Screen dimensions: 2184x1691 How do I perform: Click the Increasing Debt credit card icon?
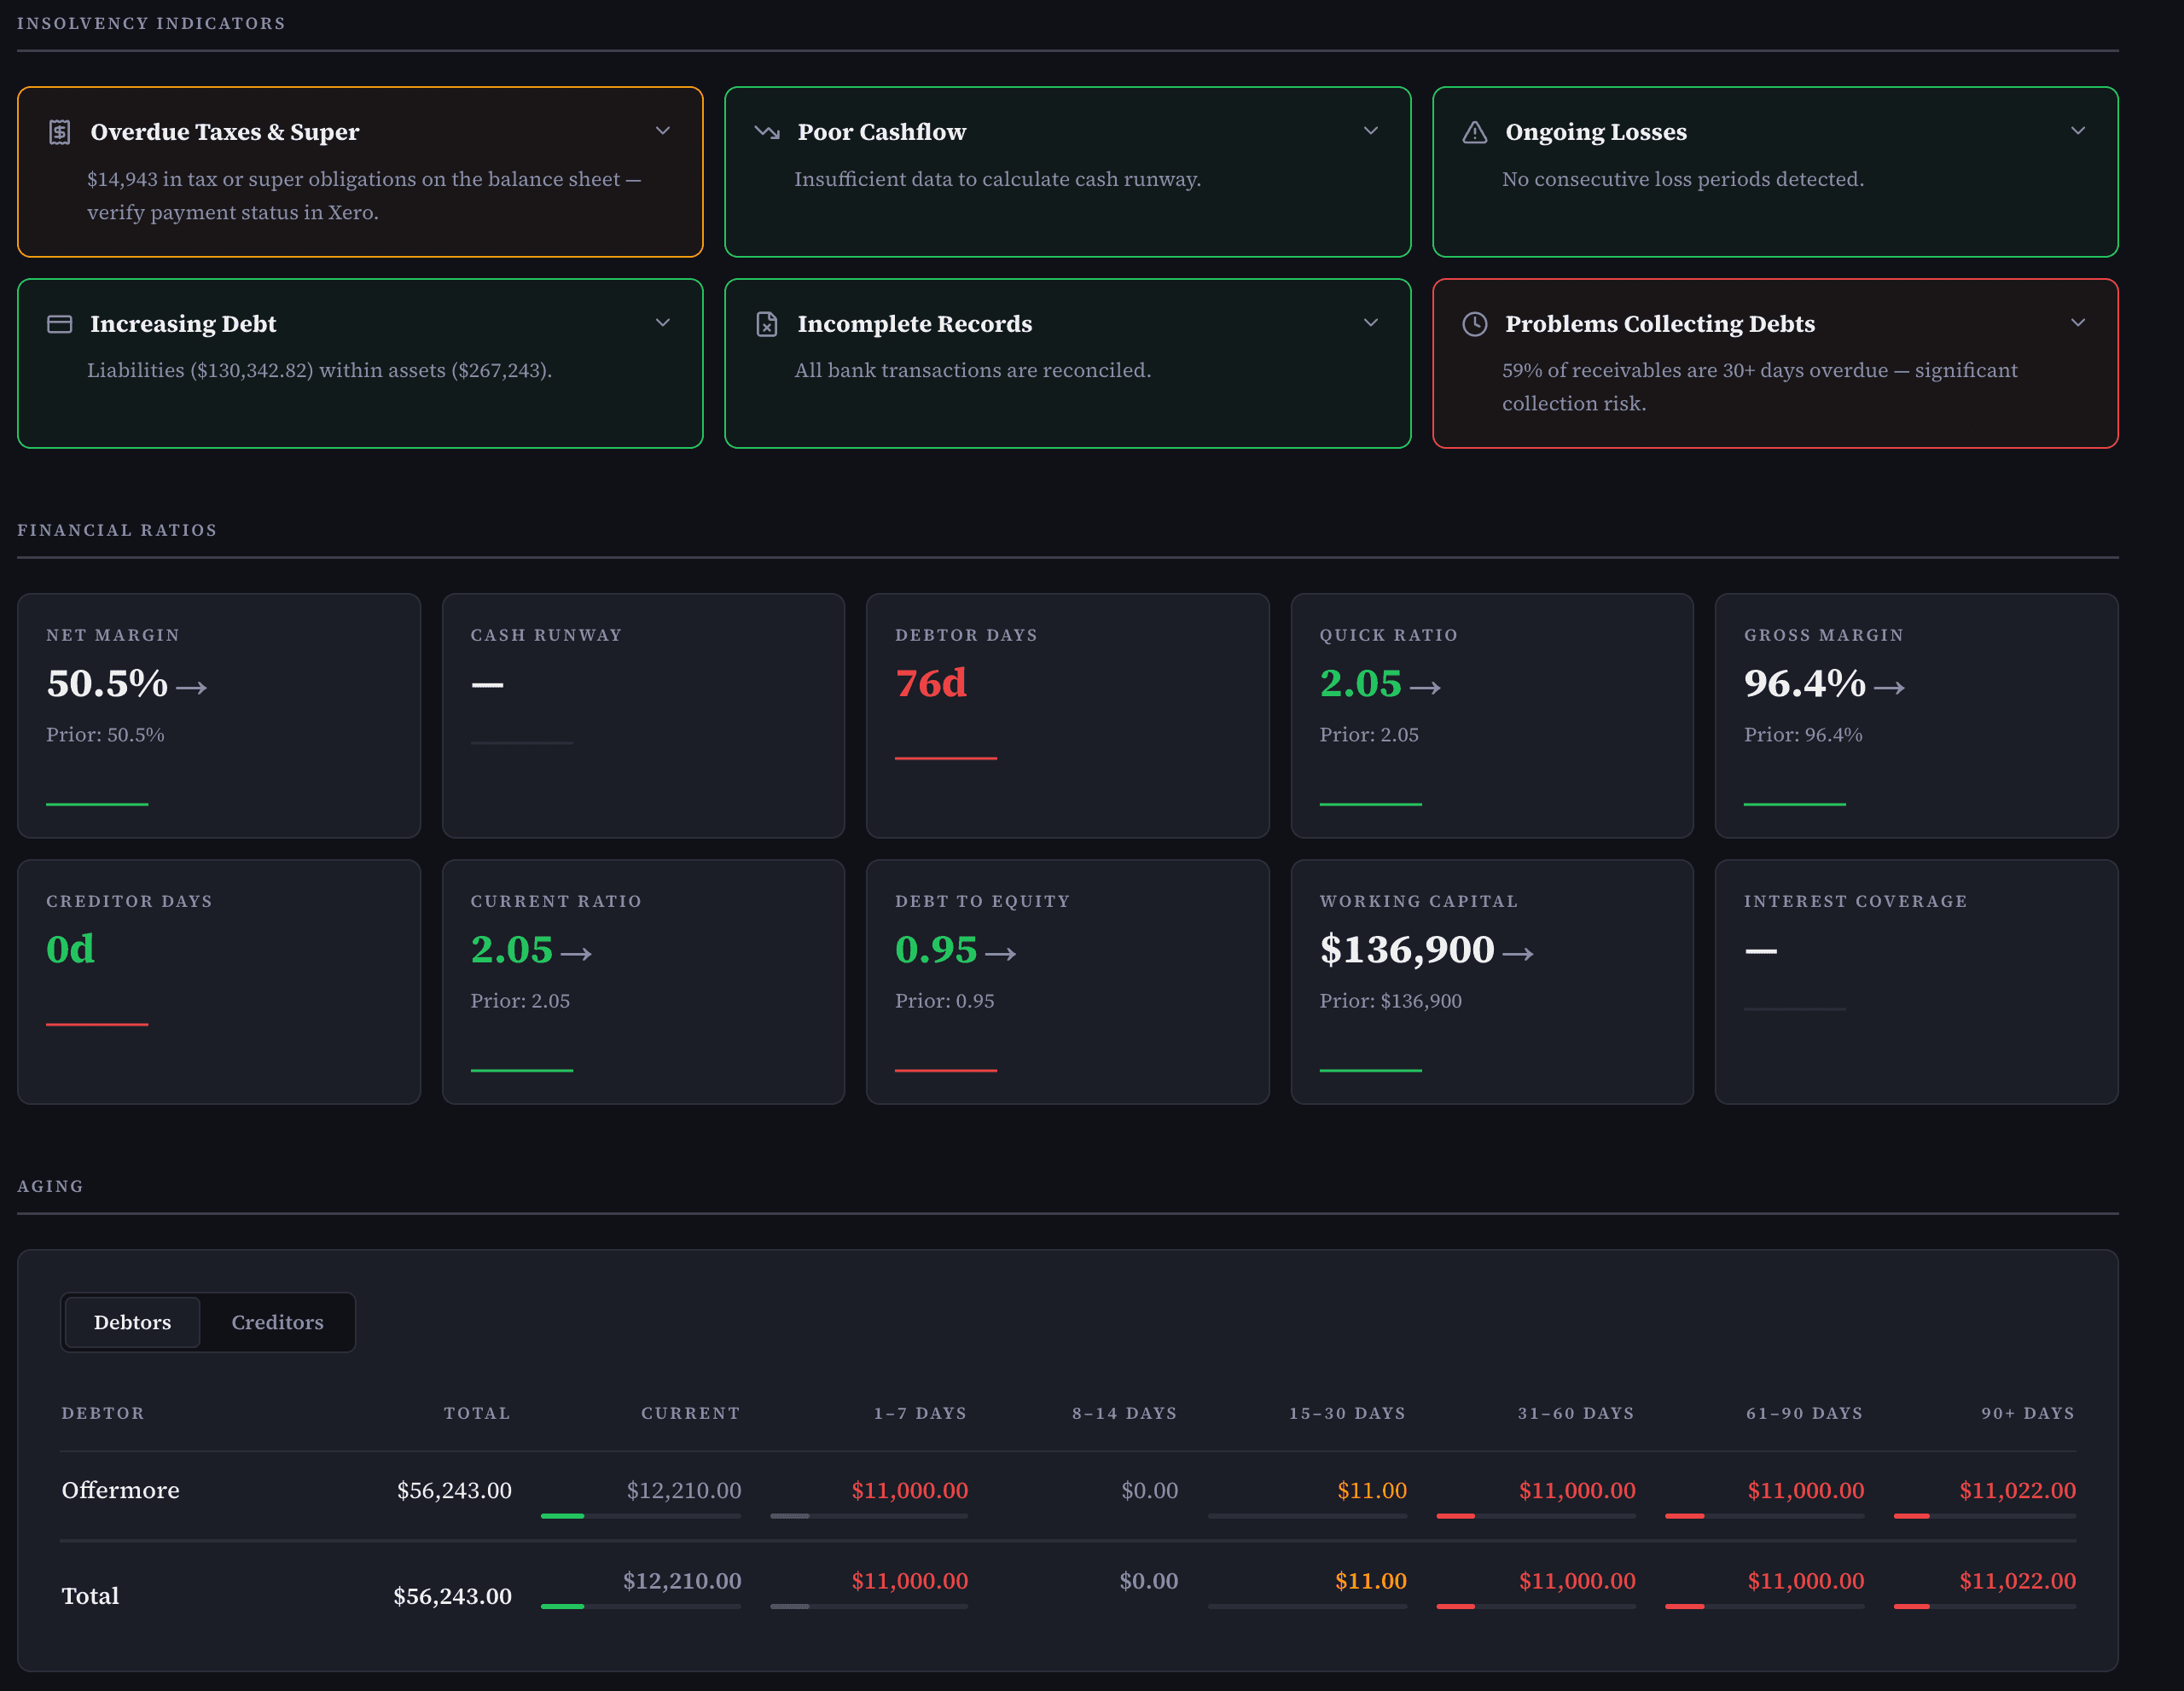[x=60, y=324]
